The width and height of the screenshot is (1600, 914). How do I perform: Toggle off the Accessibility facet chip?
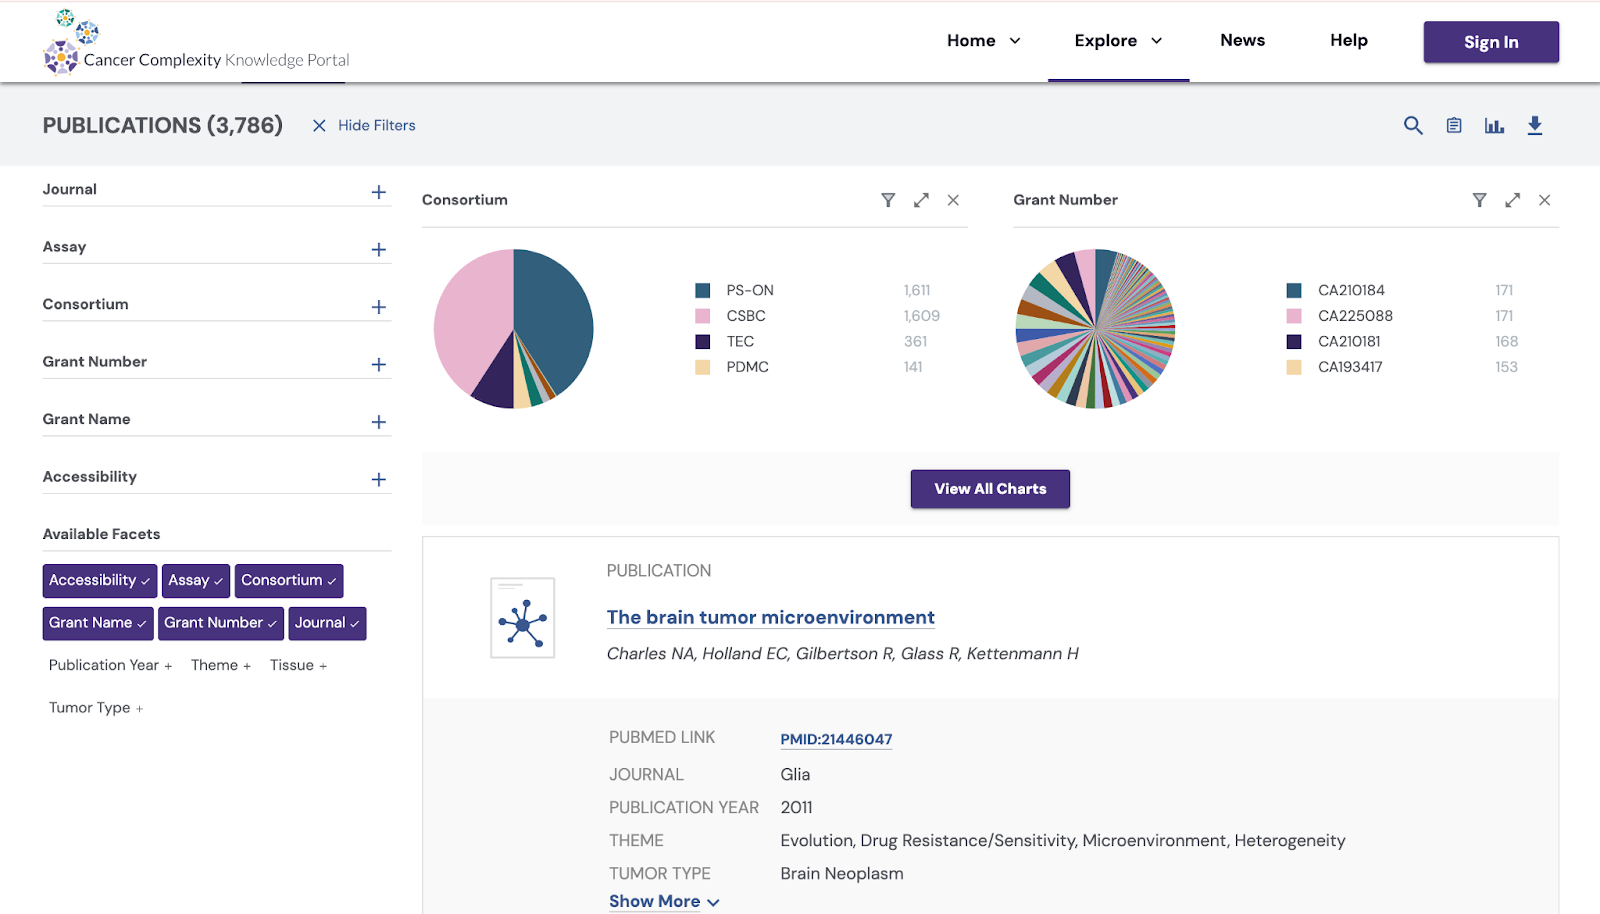(99, 581)
